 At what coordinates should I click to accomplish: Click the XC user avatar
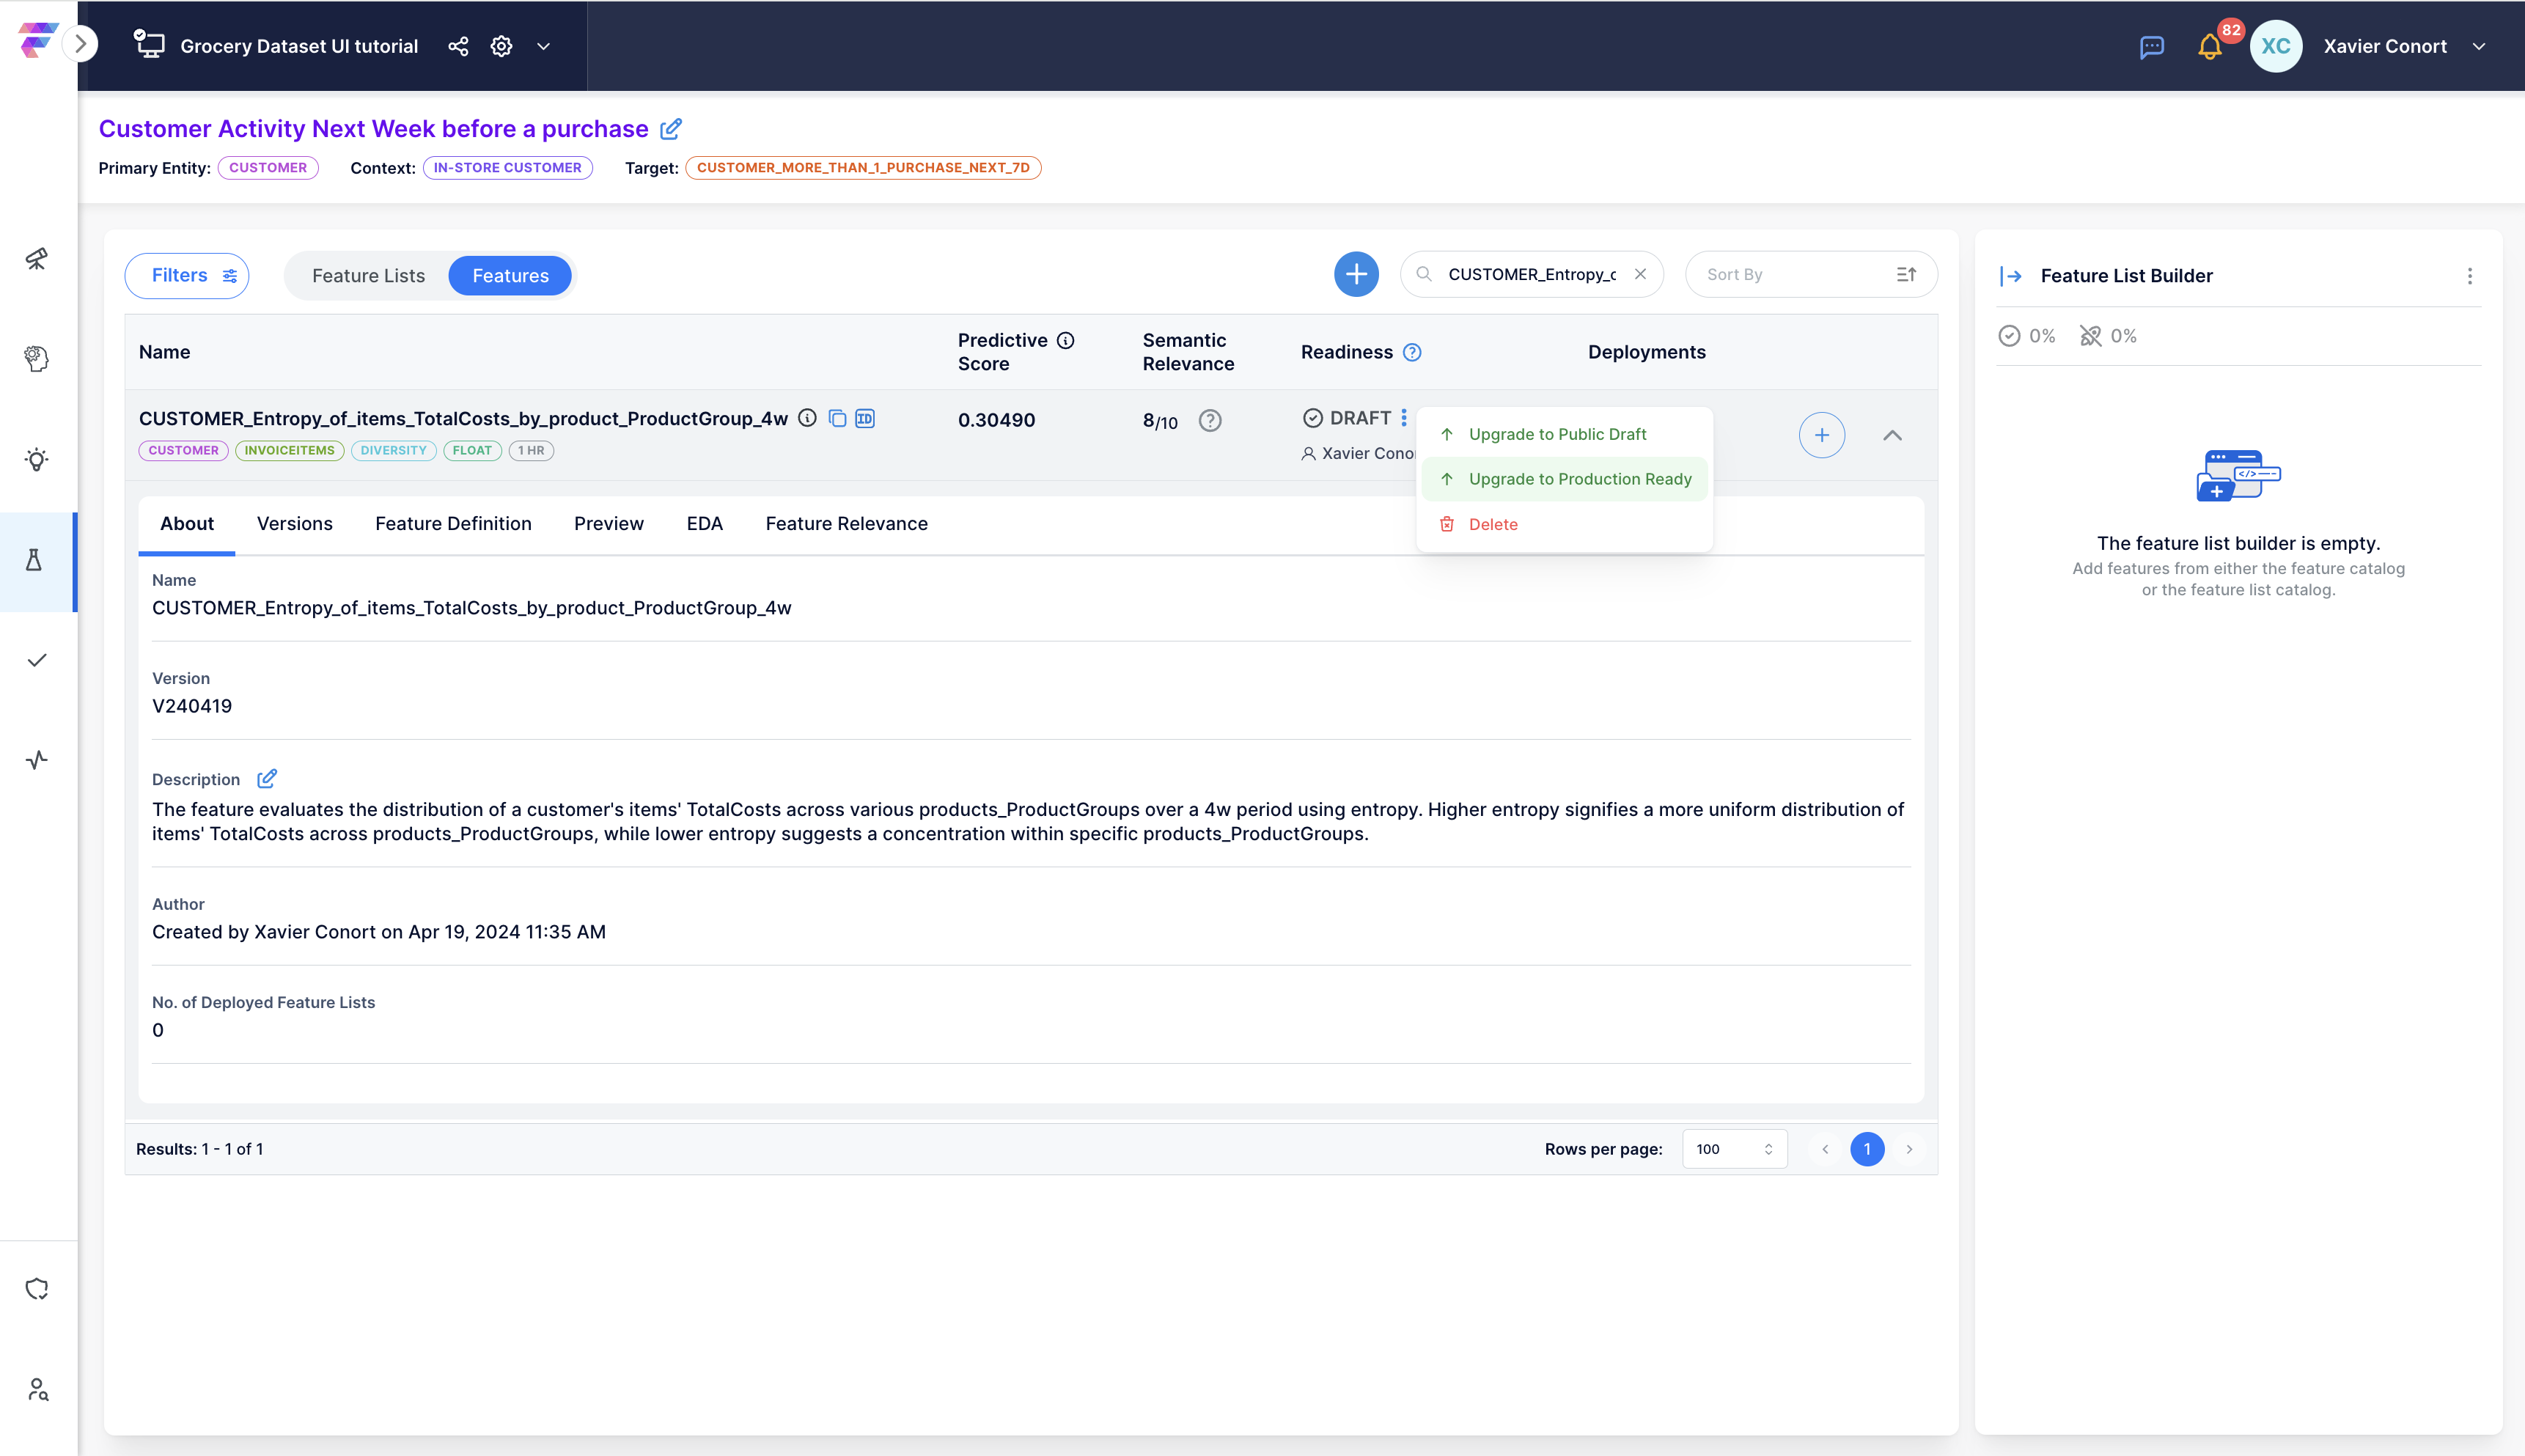coord(2275,46)
